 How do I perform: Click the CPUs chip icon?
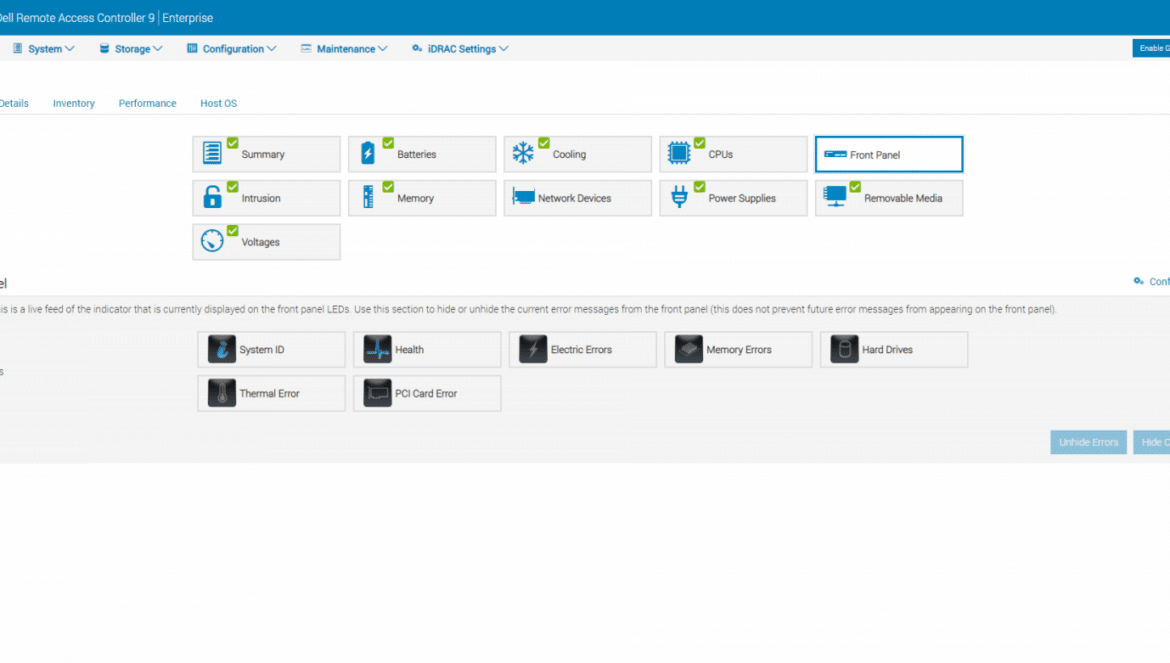(679, 153)
